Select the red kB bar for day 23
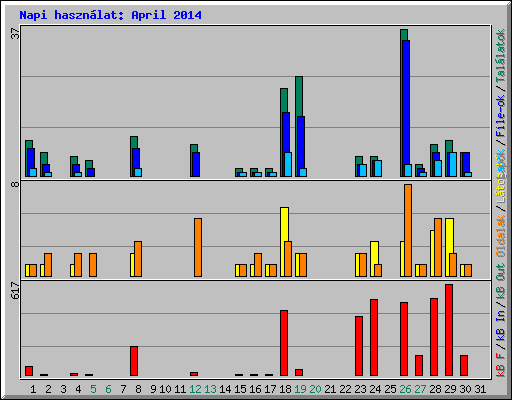Viewport: 512px width, 400px height. click(x=359, y=346)
